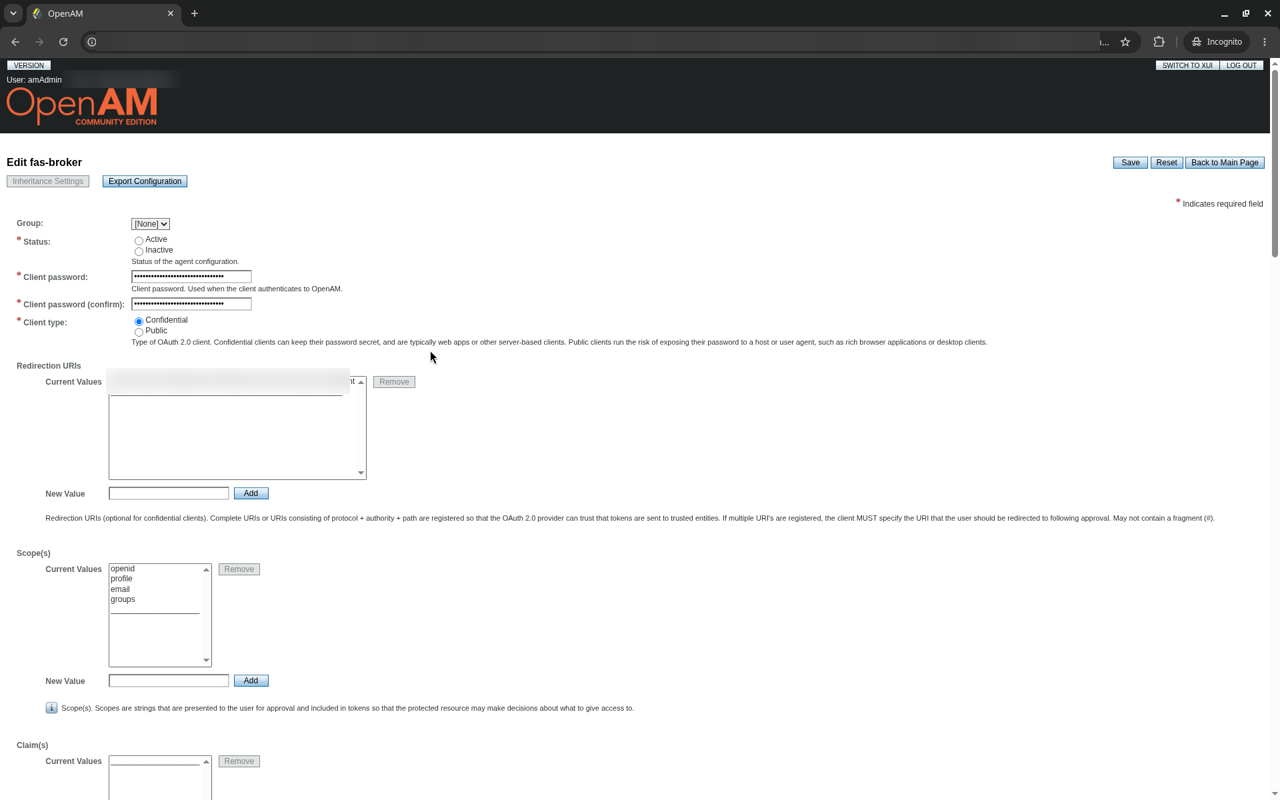Select Inactive status radio button
The height and width of the screenshot is (800, 1280).
point(139,251)
